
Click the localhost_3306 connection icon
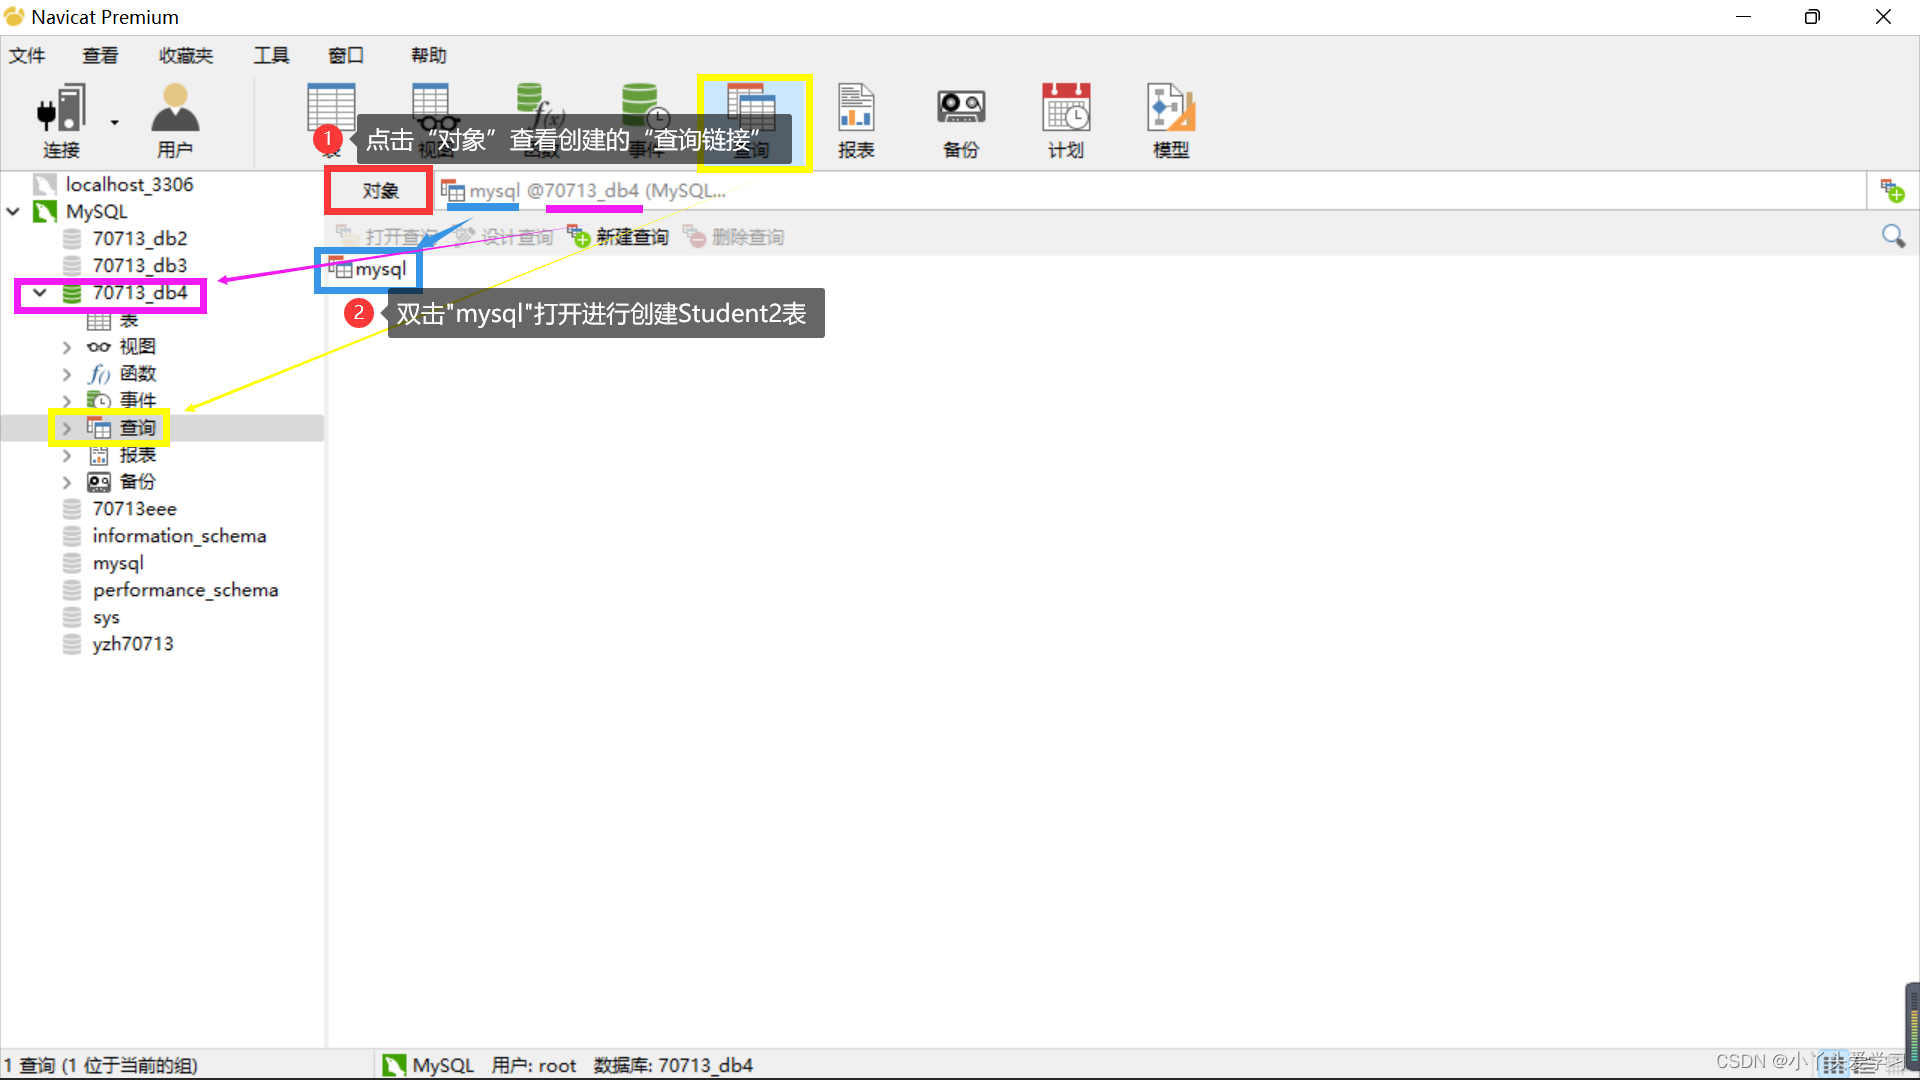pyautogui.click(x=45, y=184)
